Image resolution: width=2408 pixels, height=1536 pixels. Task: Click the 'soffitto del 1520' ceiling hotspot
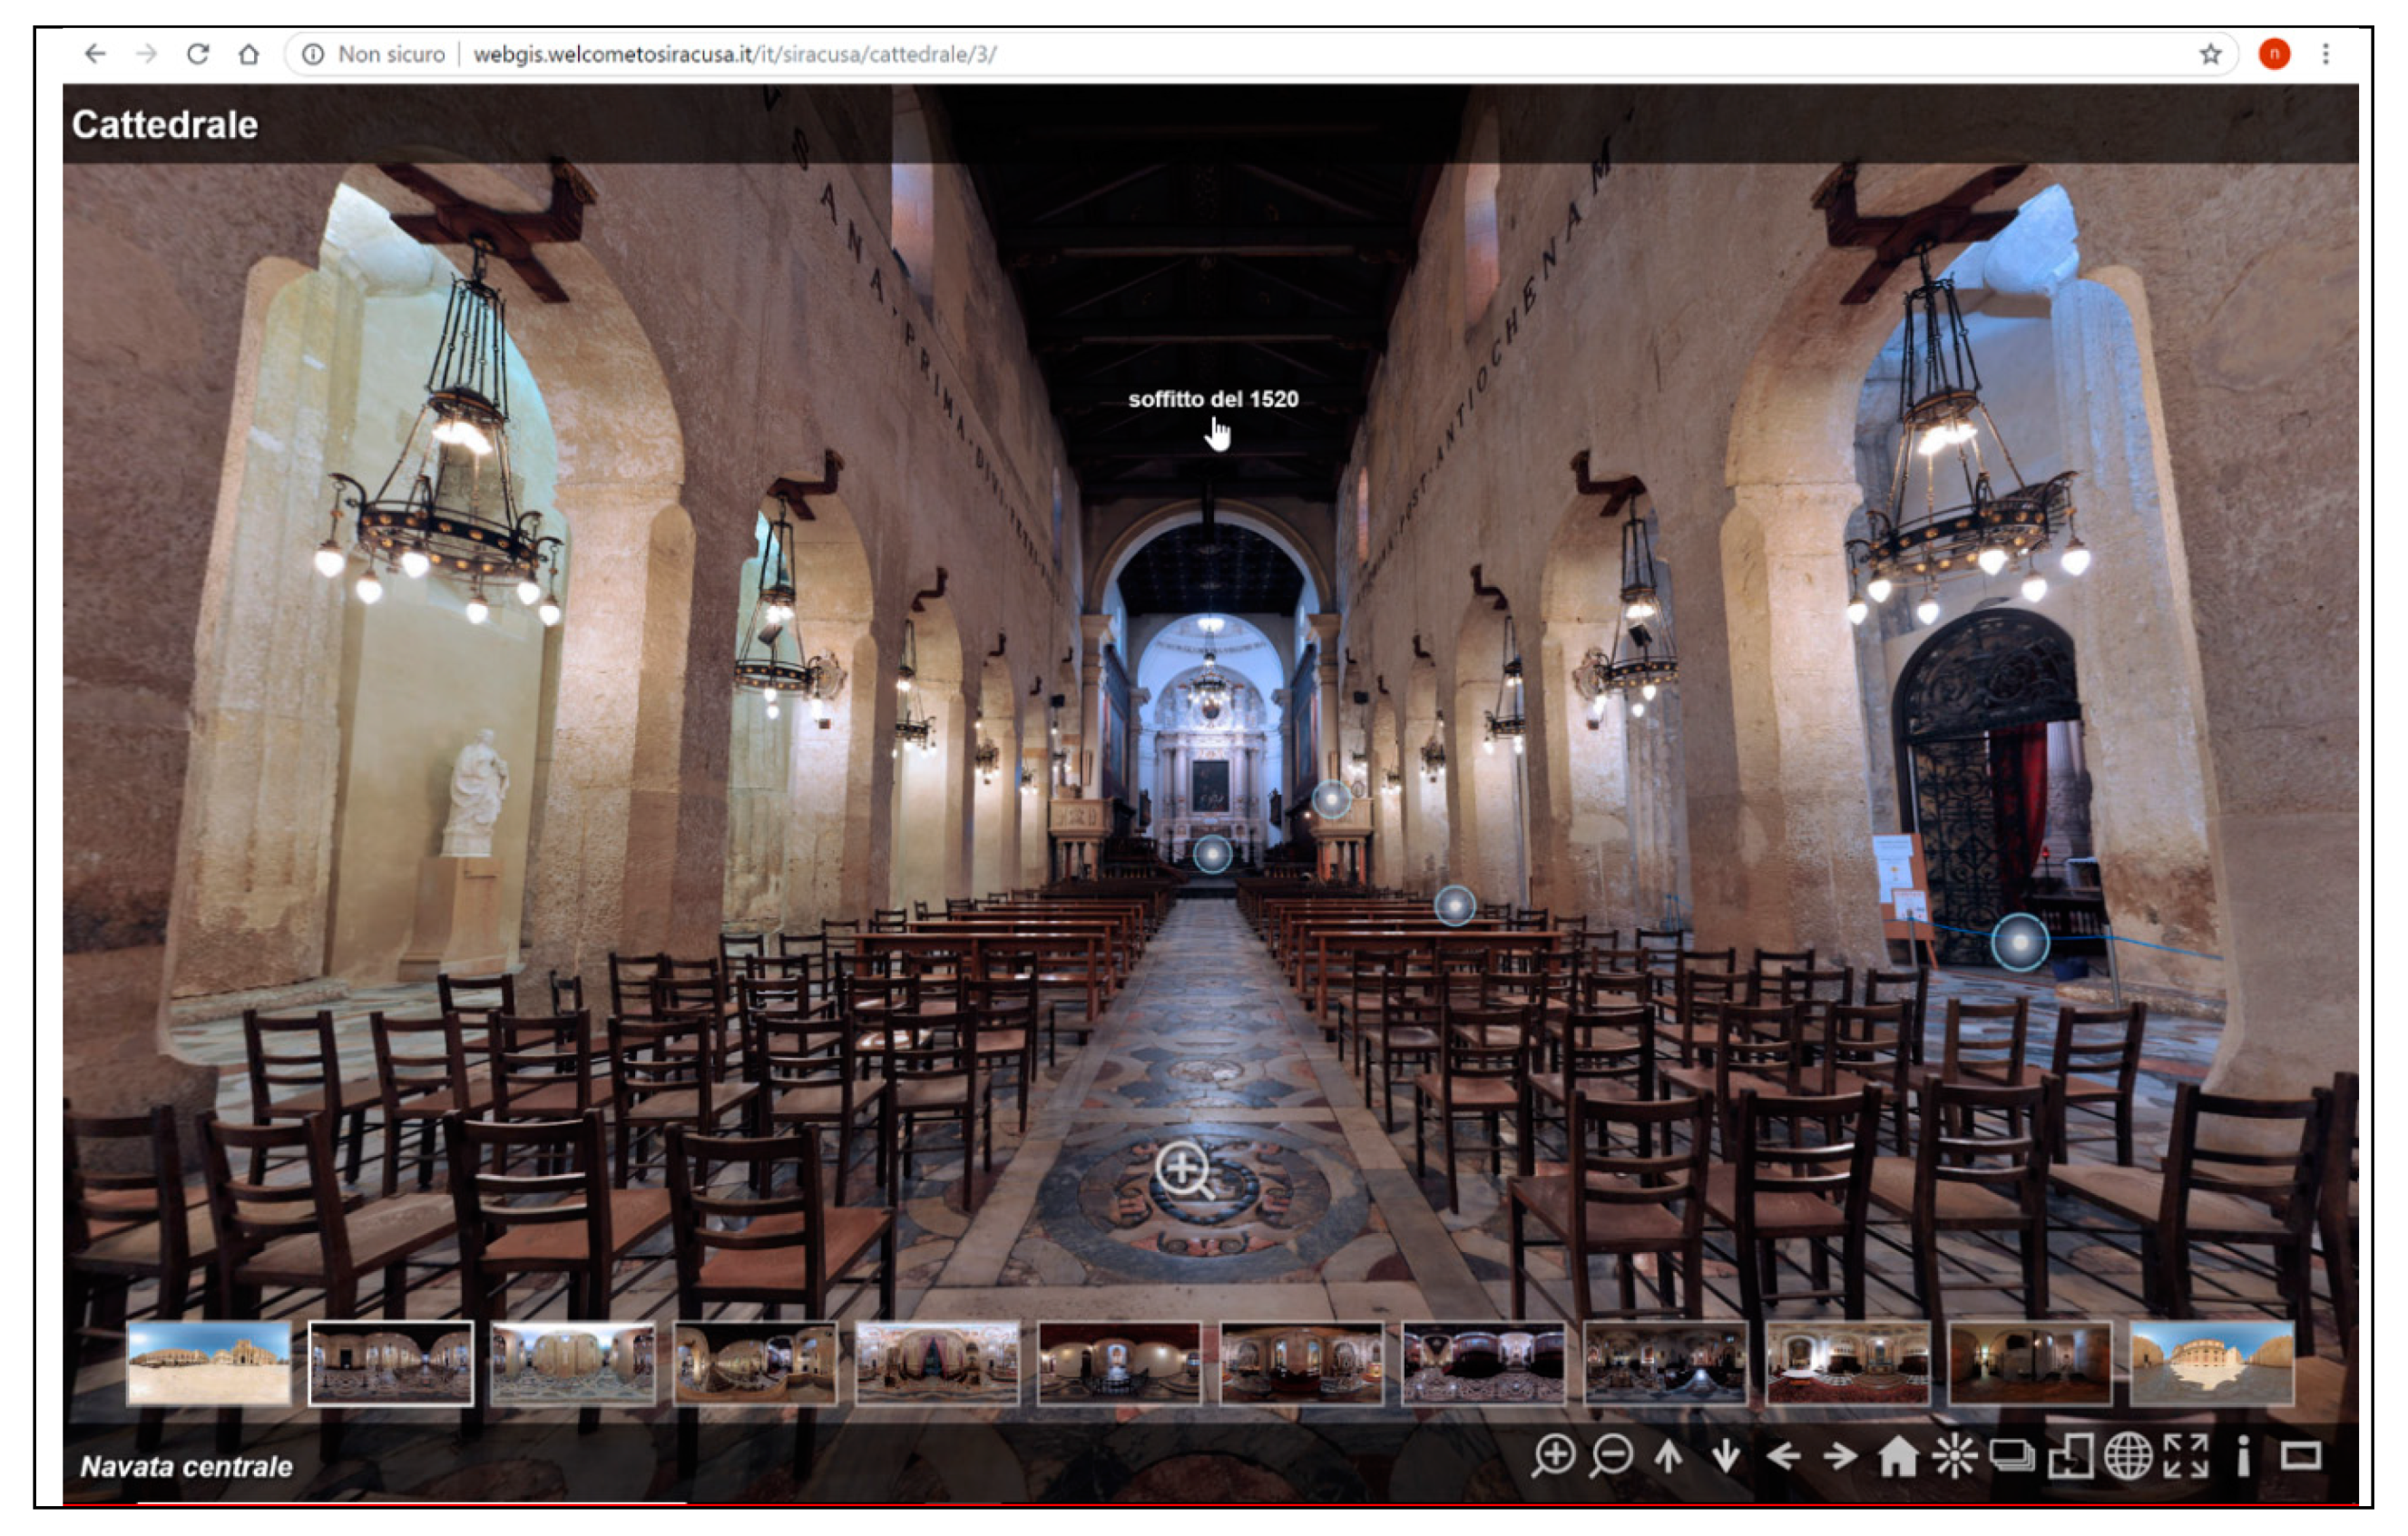(x=1213, y=400)
